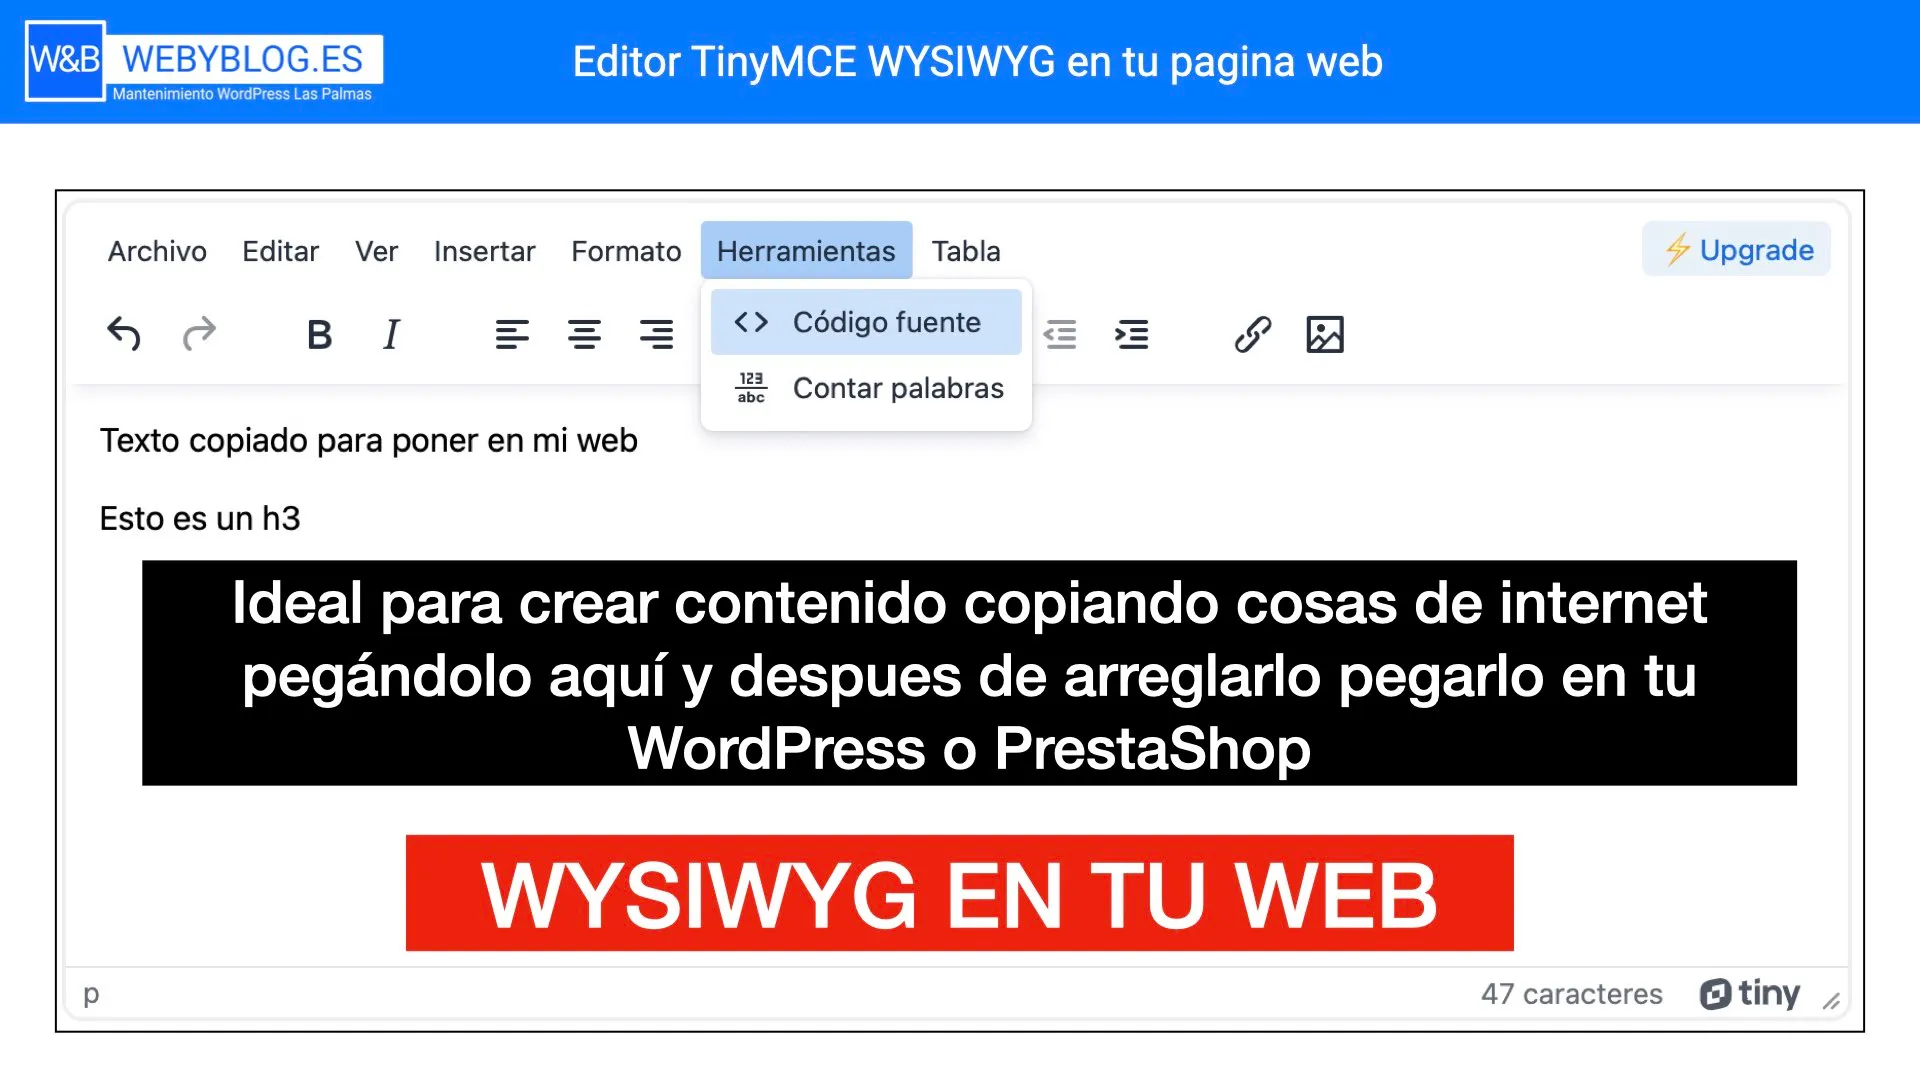Click the text 'Texto copiado para poner en mi web'
The width and height of the screenshot is (1920, 1080).
click(x=368, y=441)
